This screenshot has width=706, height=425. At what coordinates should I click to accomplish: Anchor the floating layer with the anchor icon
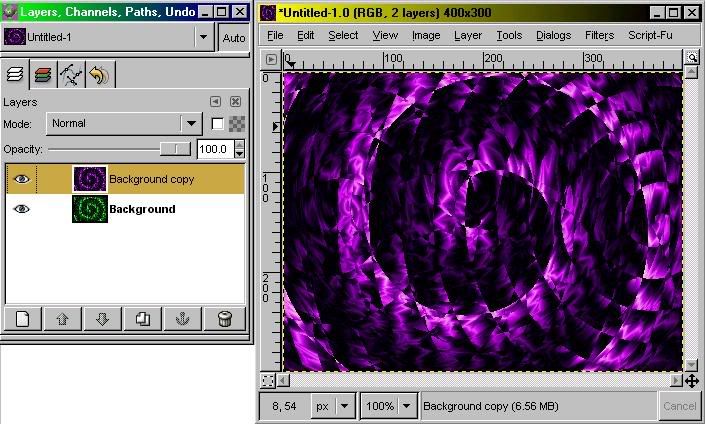[x=182, y=319]
